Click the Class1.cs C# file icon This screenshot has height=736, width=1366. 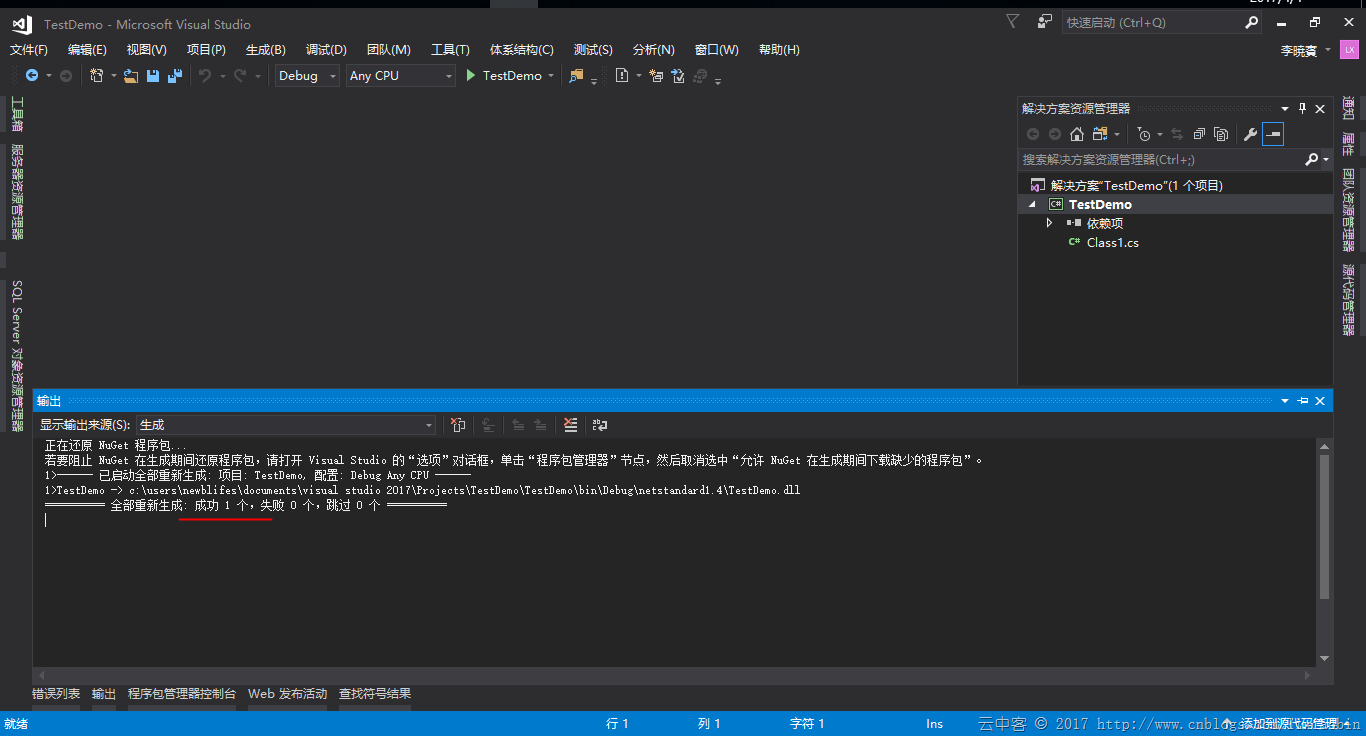(1075, 243)
